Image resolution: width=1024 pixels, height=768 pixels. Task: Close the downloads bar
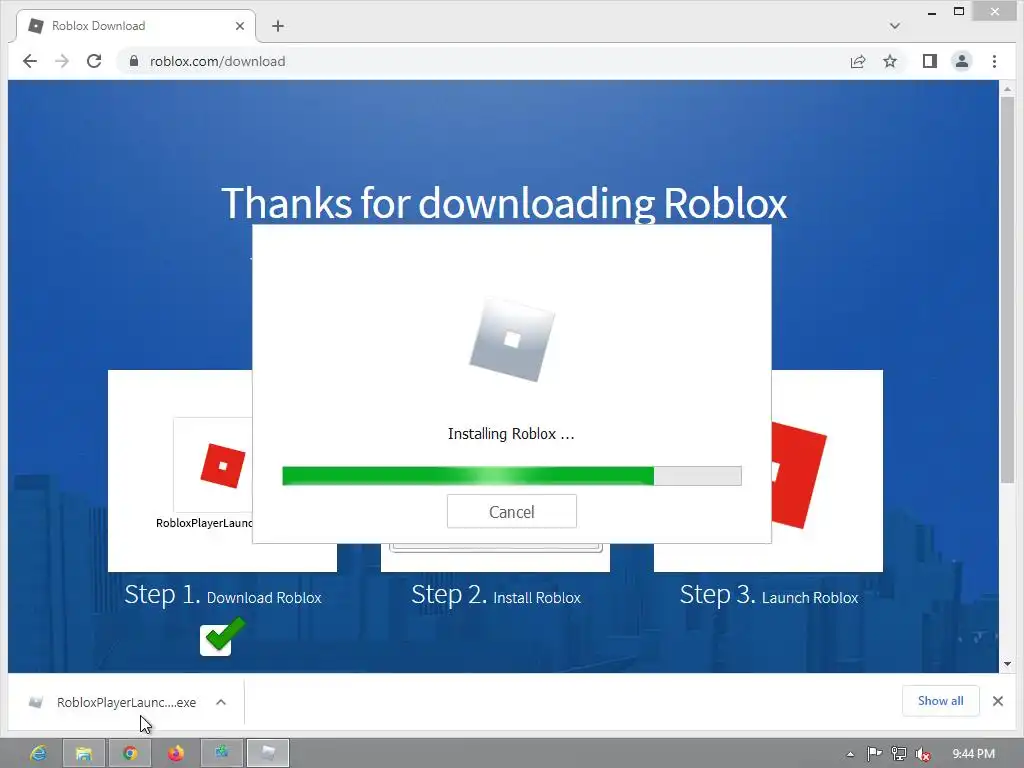click(x=997, y=701)
